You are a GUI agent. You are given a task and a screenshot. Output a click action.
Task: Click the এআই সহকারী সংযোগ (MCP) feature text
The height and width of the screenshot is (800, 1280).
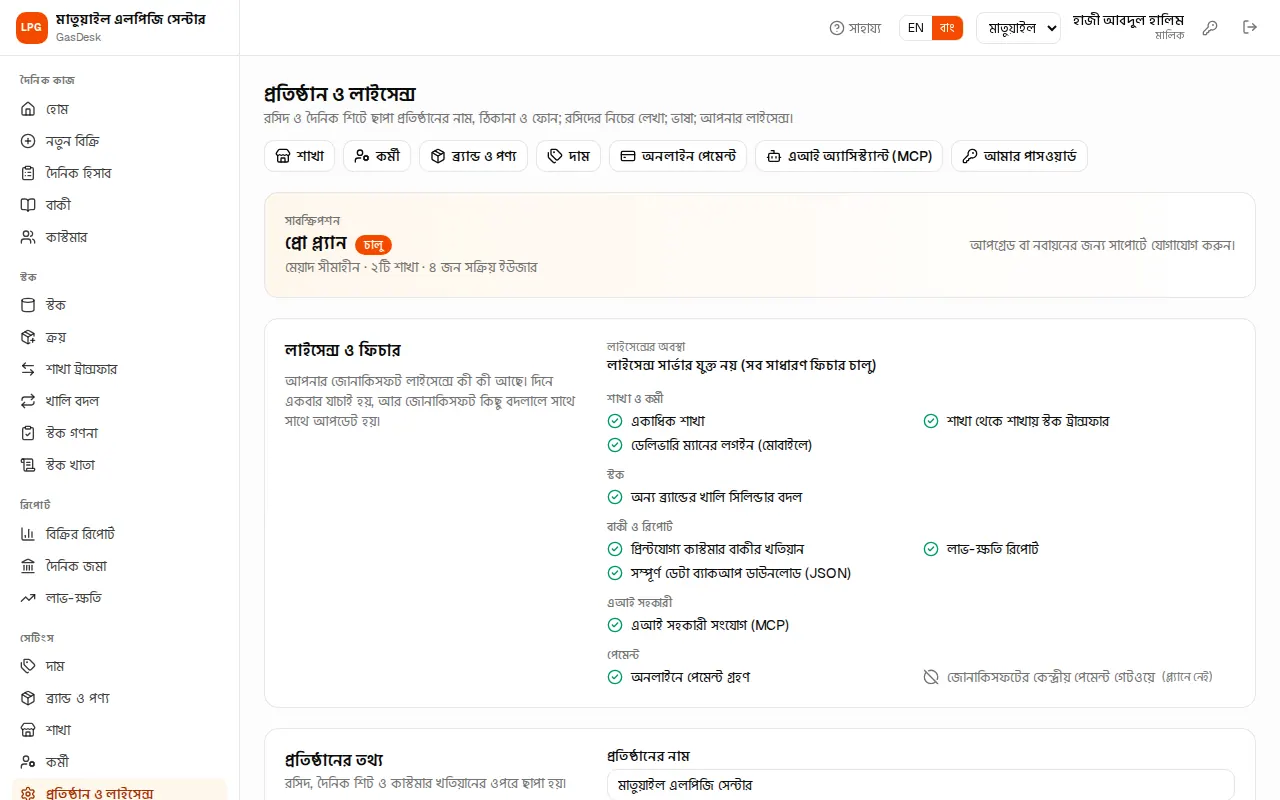pos(710,625)
